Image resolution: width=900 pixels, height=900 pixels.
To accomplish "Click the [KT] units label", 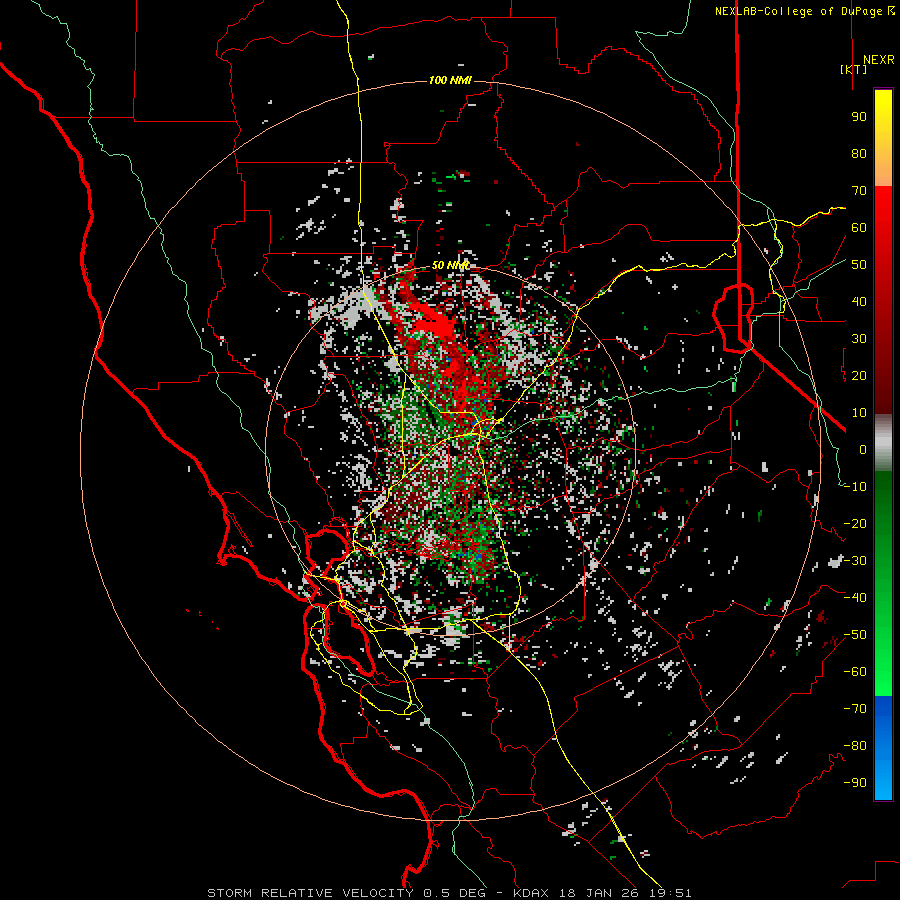I will pyautogui.click(x=854, y=69).
